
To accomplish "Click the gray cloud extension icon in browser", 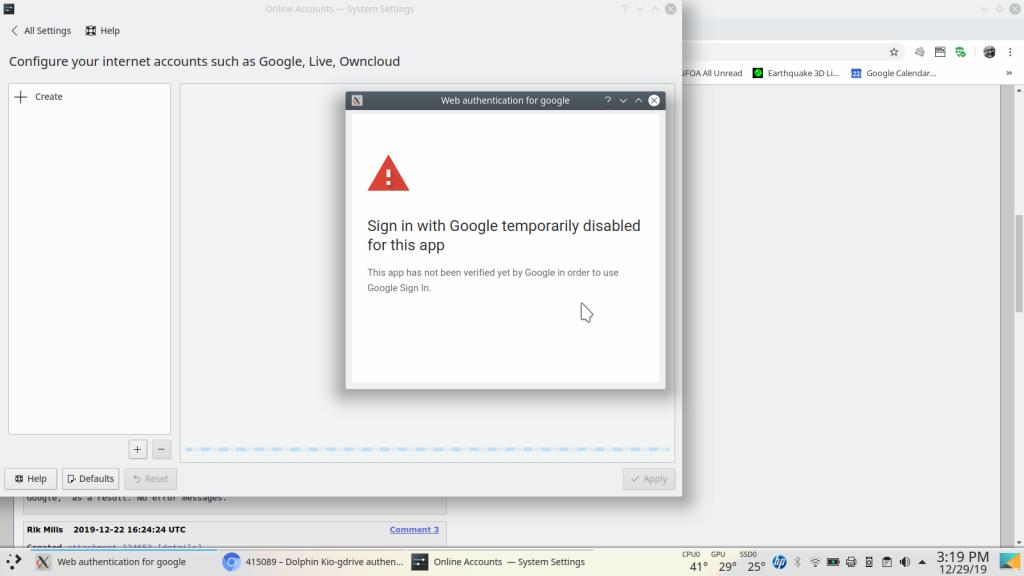I will 919,52.
